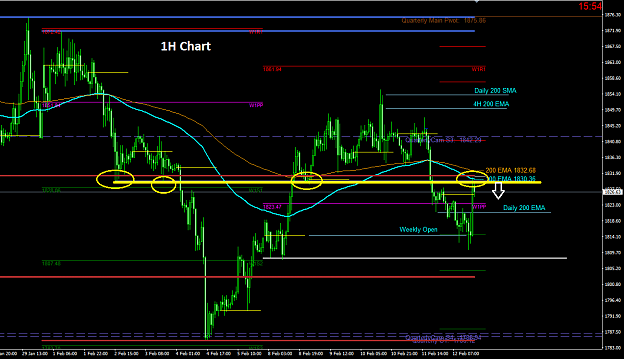Screen dimensions: 625x360
Task: Click the 8 Feb 19:00 time label
Action: pos(311,353)
